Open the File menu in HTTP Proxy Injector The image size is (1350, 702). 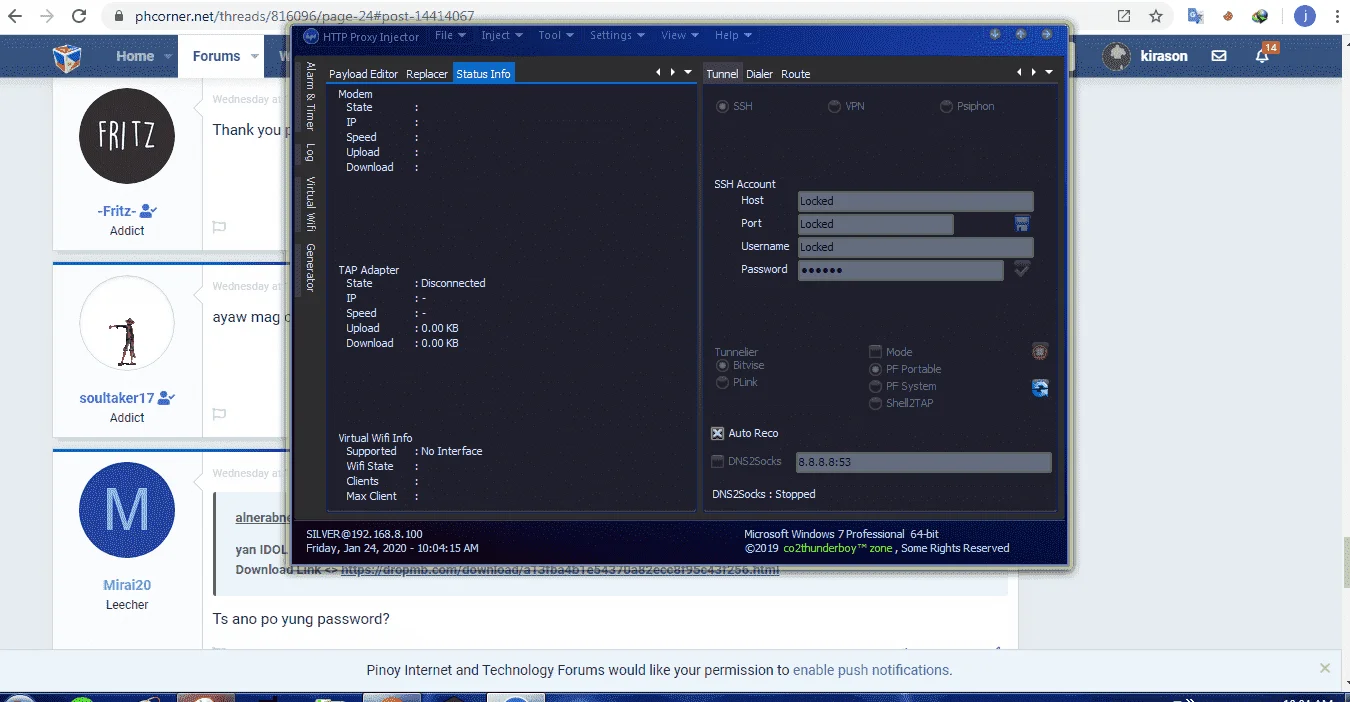tap(449, 35)
